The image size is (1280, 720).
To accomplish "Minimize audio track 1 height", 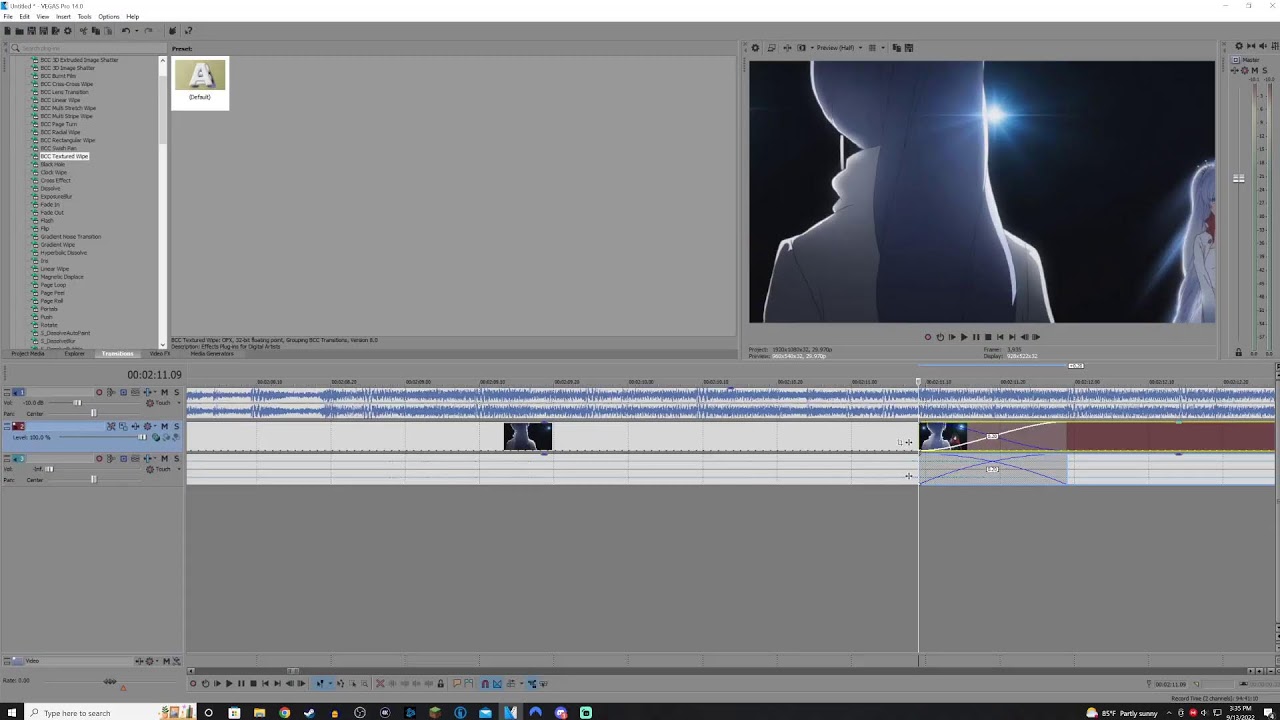I will tap(7, 389).
